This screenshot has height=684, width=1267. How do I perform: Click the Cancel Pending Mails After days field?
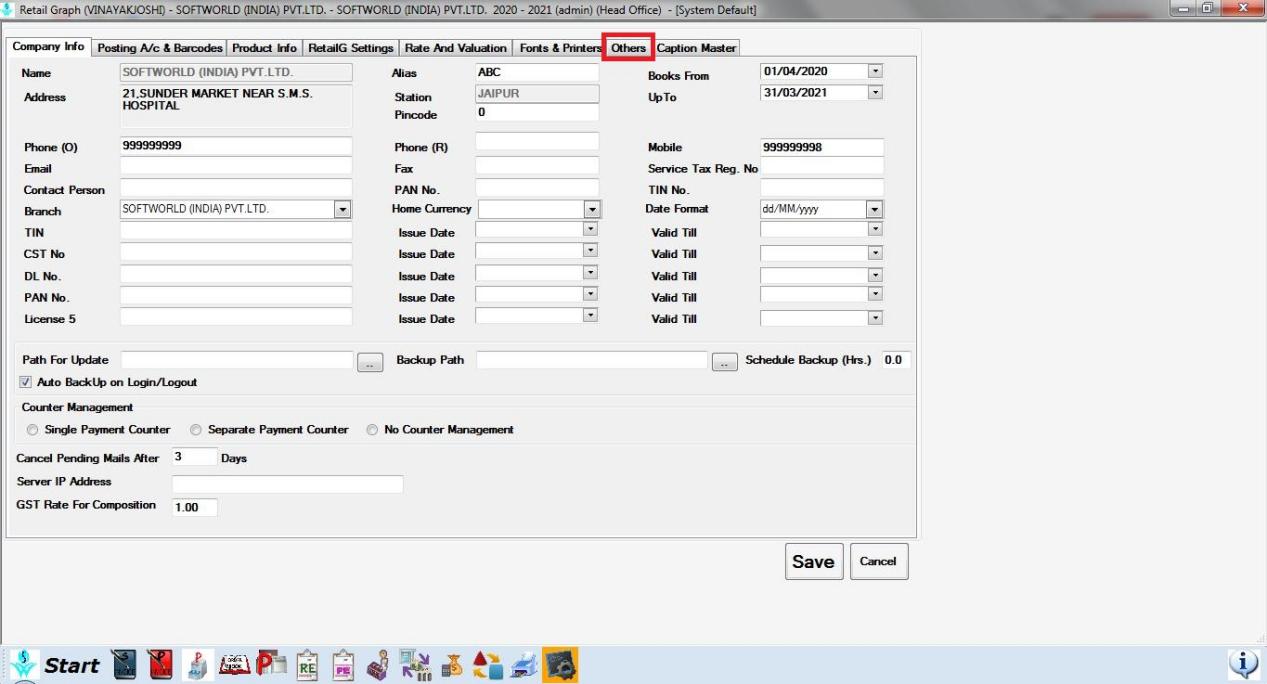coord(194,457)
